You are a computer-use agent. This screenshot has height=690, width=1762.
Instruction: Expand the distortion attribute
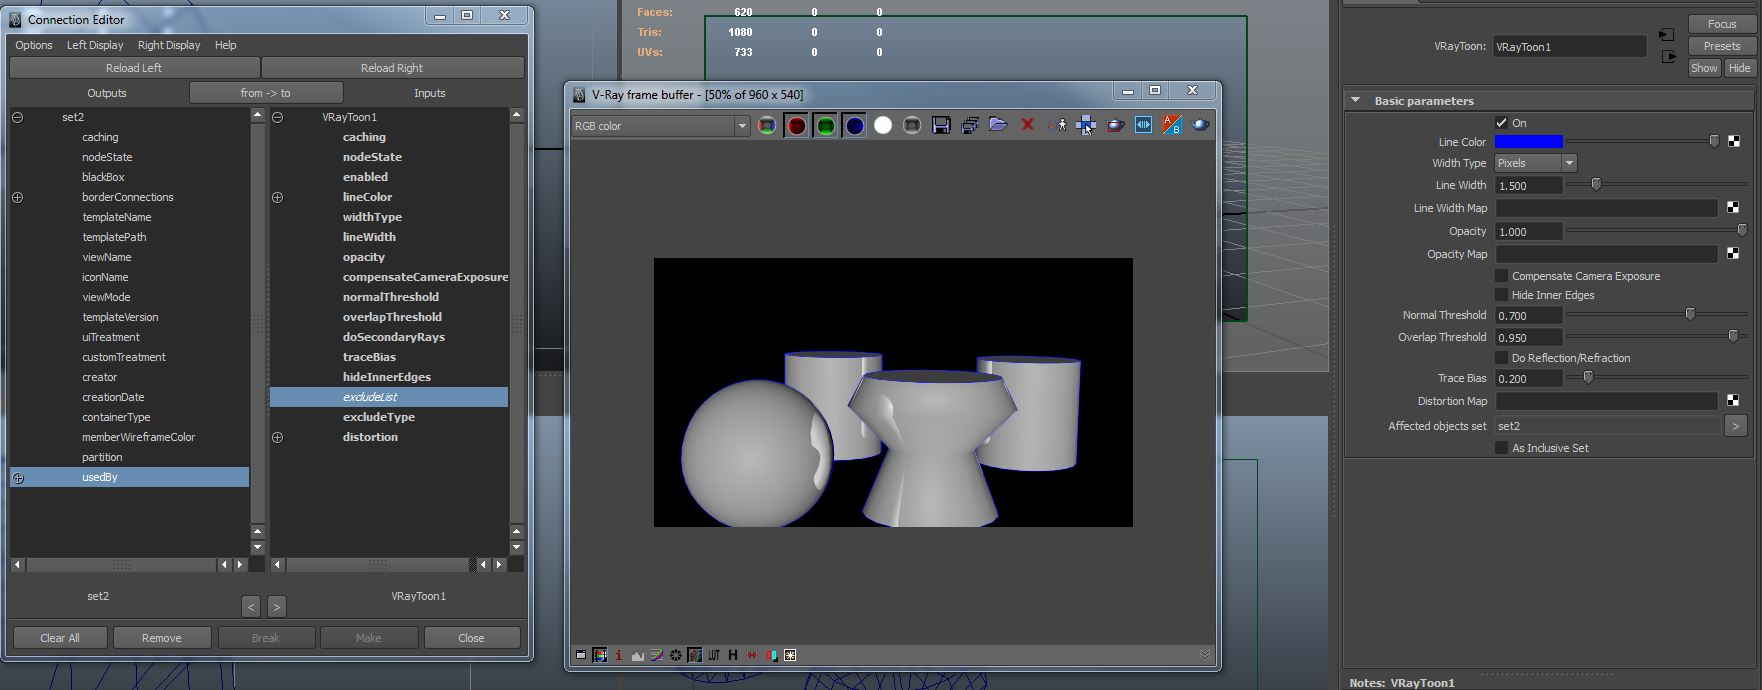[278, 437]
